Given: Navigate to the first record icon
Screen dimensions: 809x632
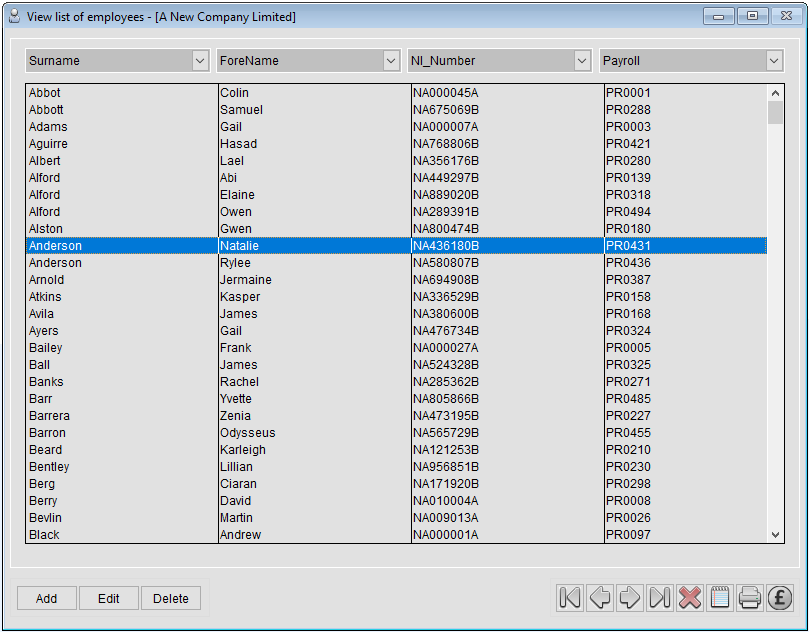Looking at the screenshot, I should [x=569, y=597].
